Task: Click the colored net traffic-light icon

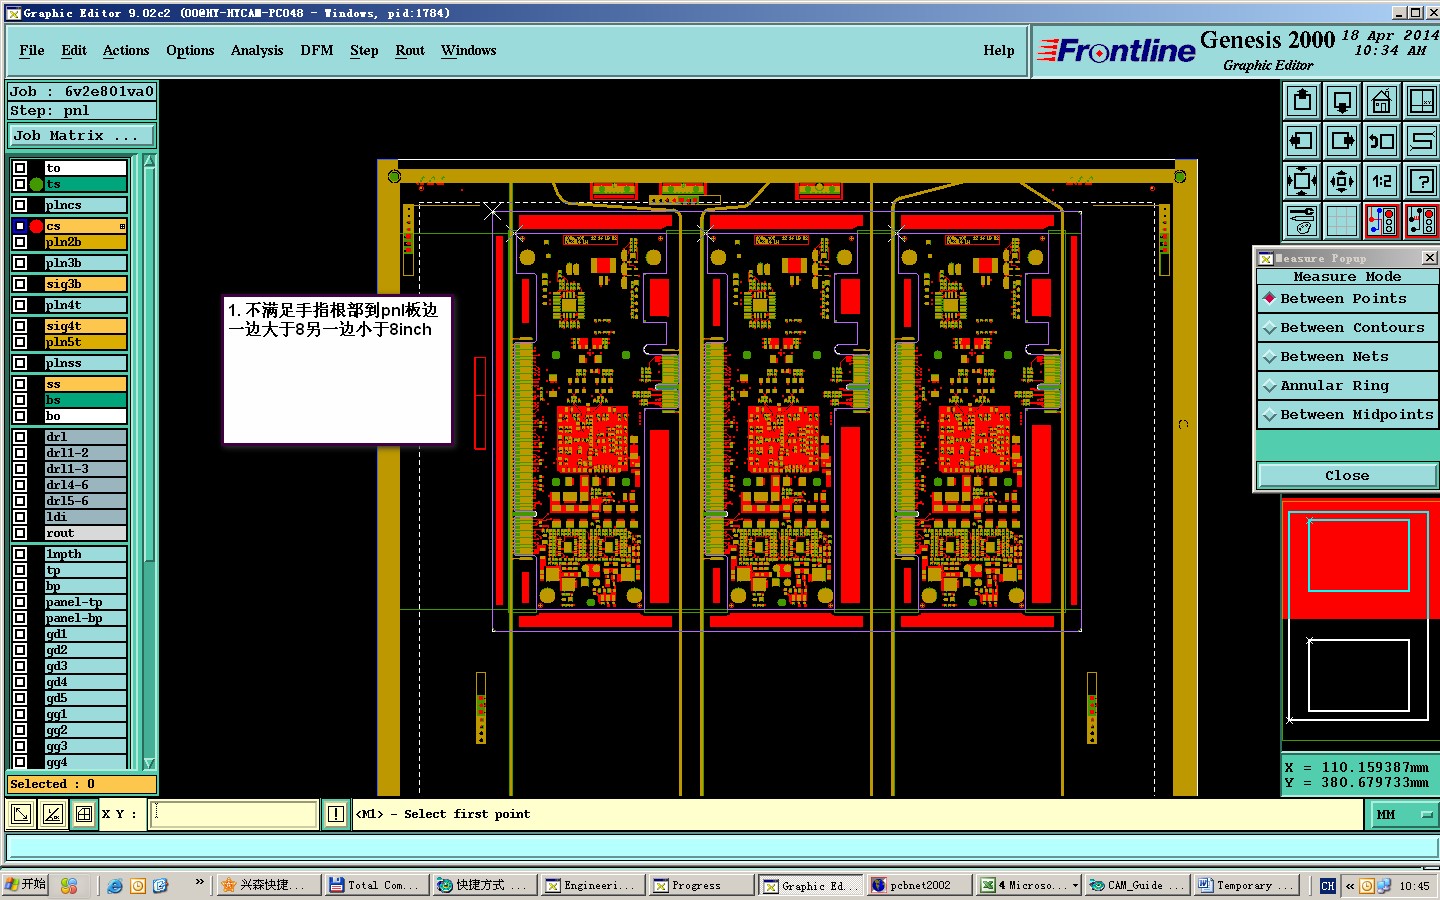Action: pyautogui.click(x=1382, y=221)
